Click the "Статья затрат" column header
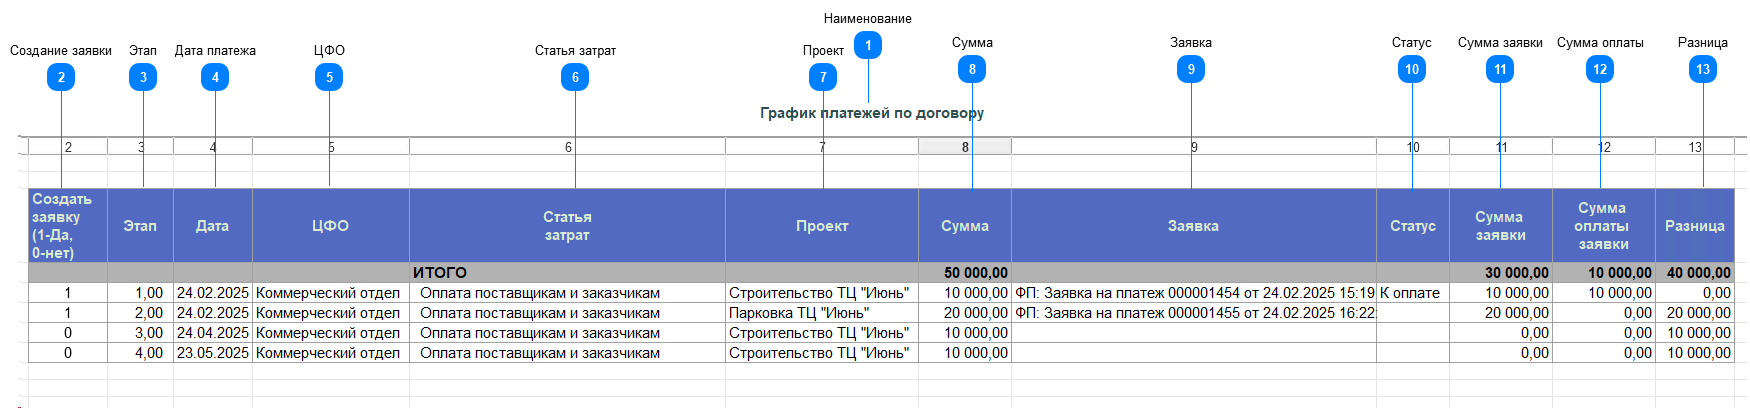 (567, 226)
